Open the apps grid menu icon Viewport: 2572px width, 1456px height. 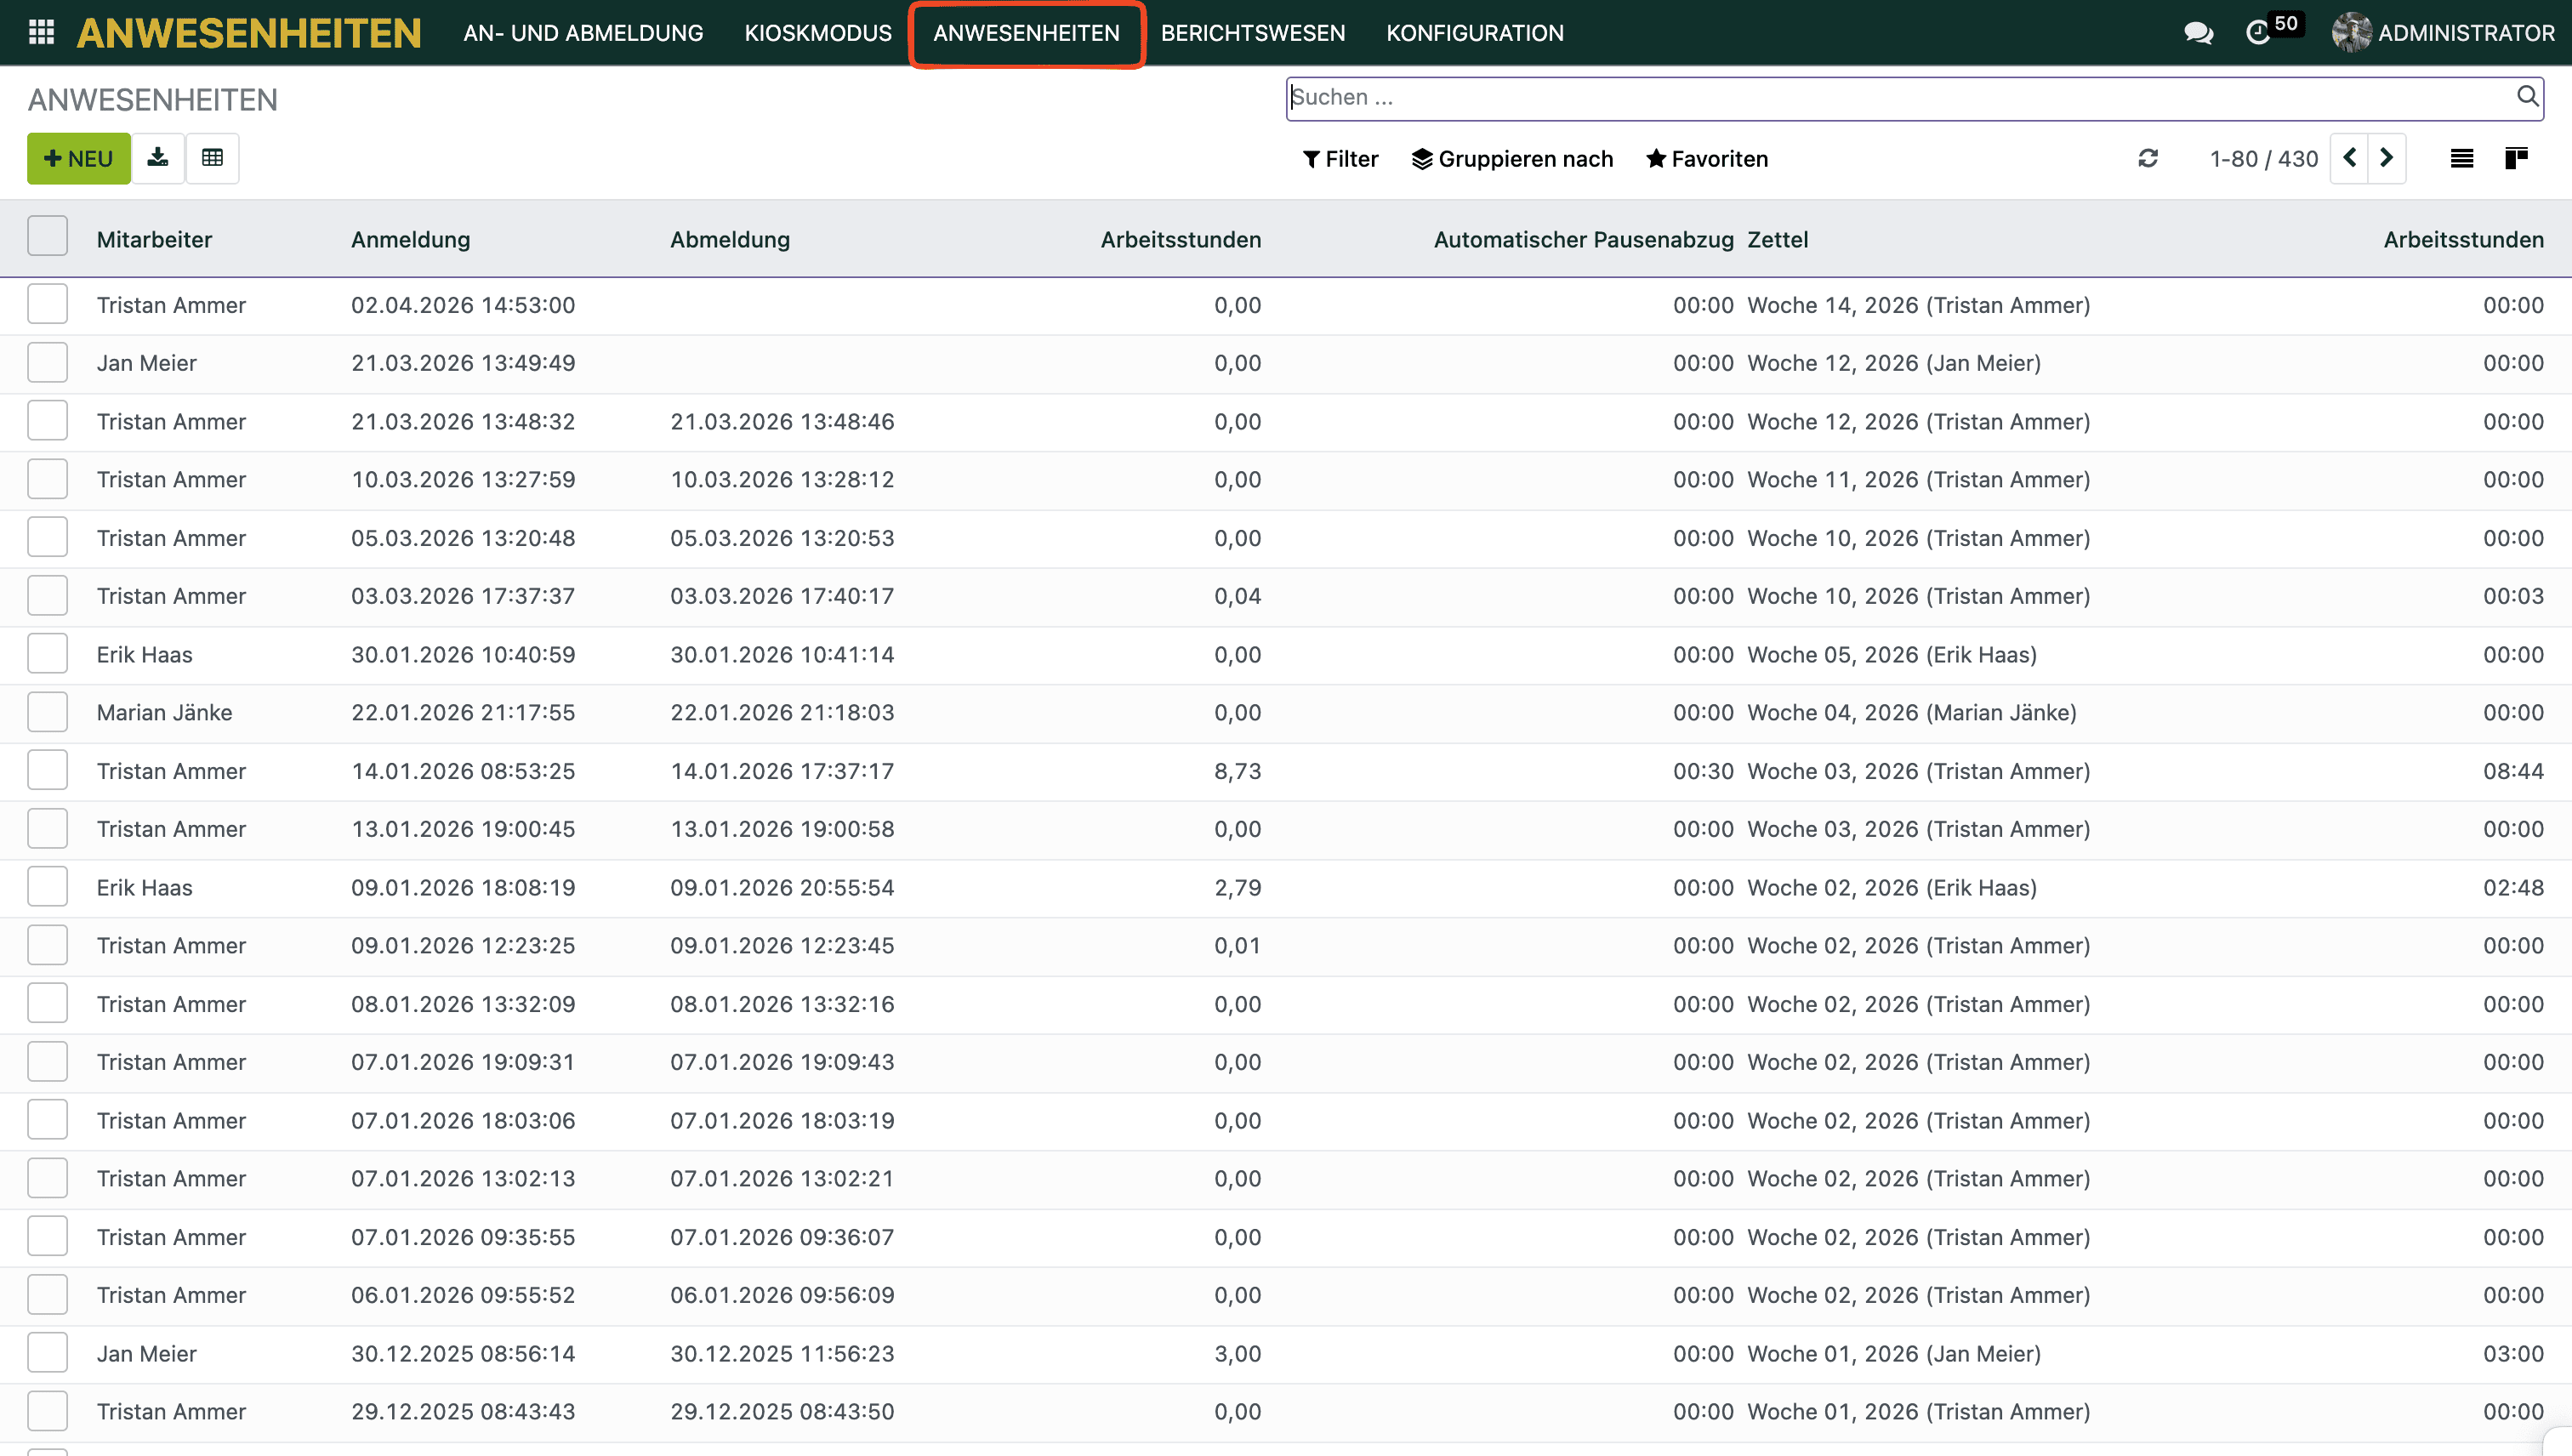(41, 32)
